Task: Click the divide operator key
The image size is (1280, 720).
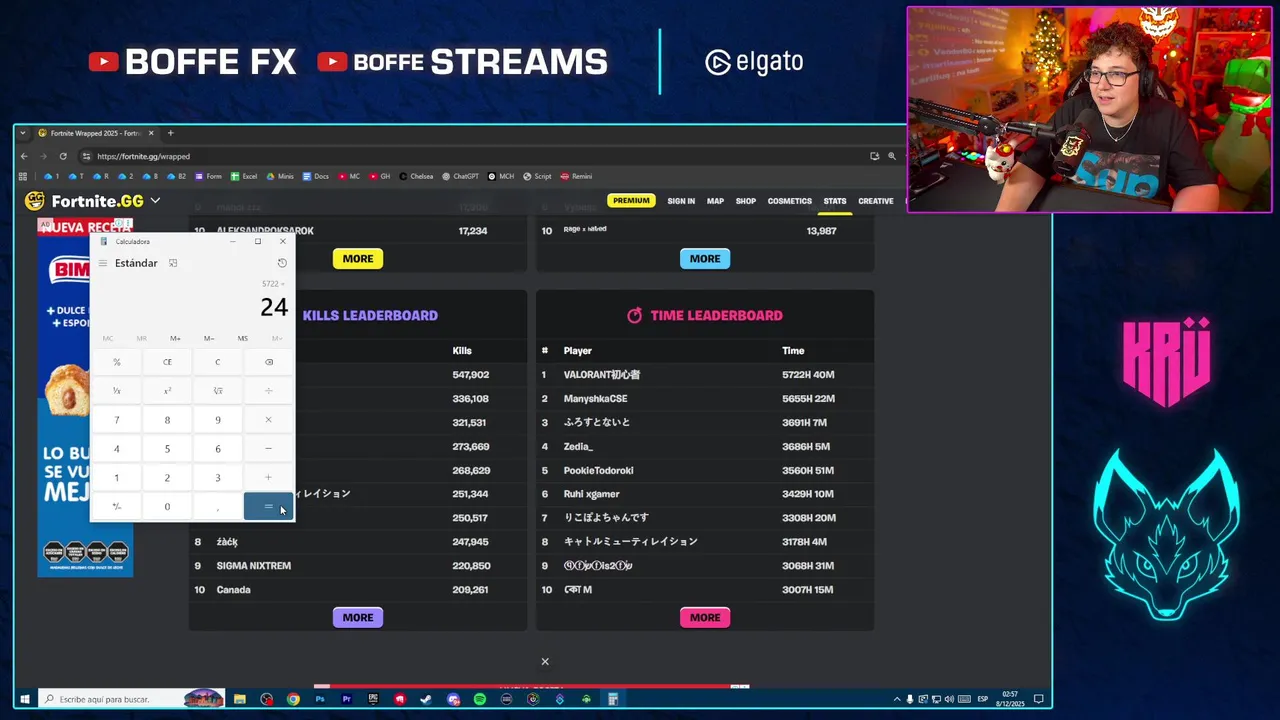Action: pos(268,391)
